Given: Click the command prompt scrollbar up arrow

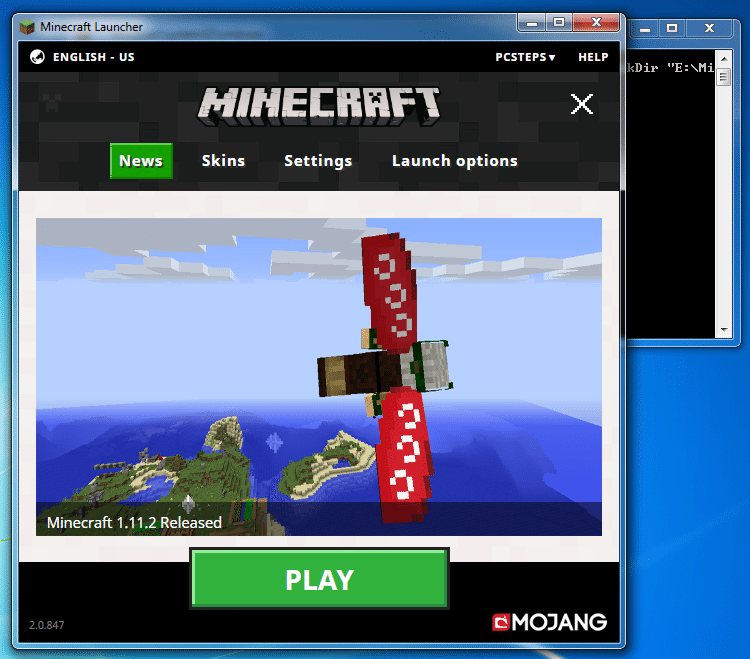Looking at the screenshot, I should [x=724, y=59].
